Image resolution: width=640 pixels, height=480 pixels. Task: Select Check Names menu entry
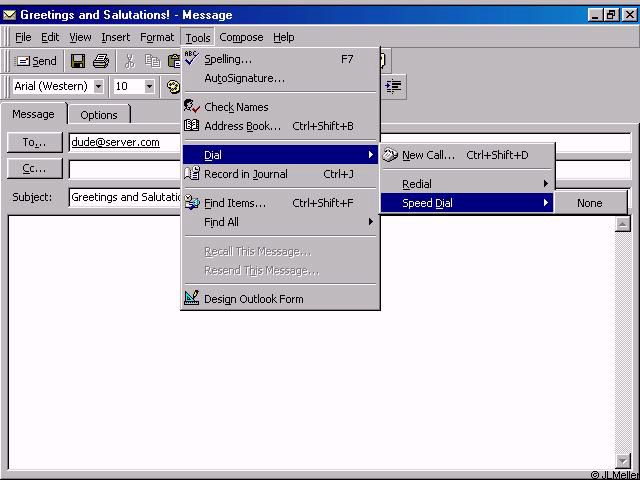tap(280, 107)
